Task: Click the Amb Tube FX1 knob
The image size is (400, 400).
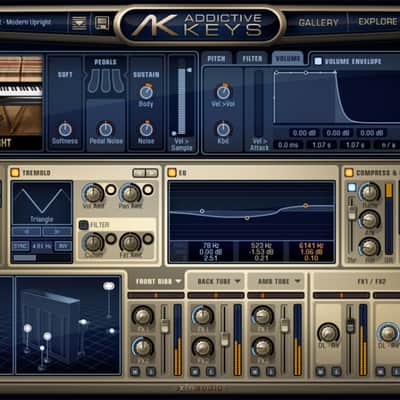Action: (263, 315)
